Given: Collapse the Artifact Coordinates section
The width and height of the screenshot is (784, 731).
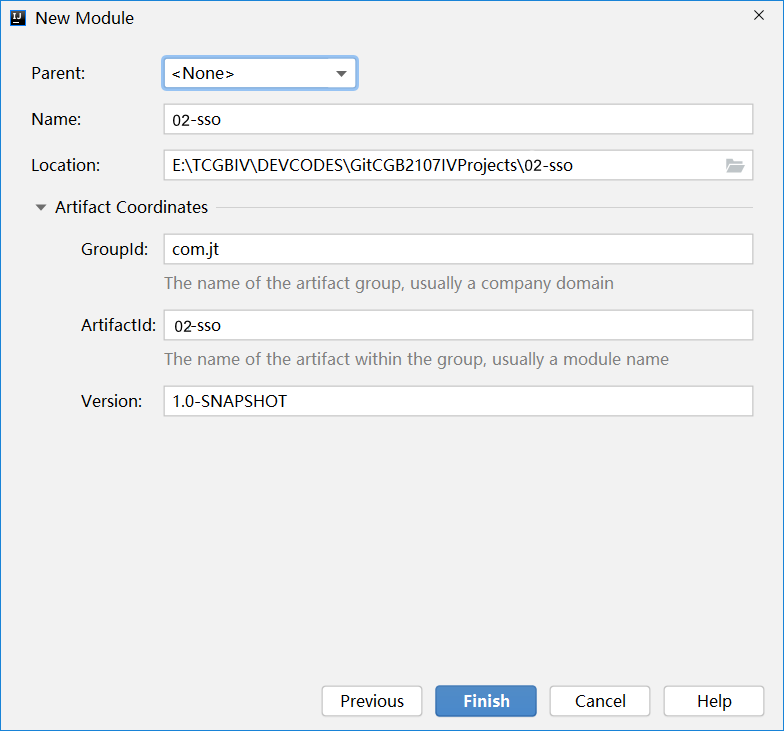Looking at the screenshot, I should [41, 207].
